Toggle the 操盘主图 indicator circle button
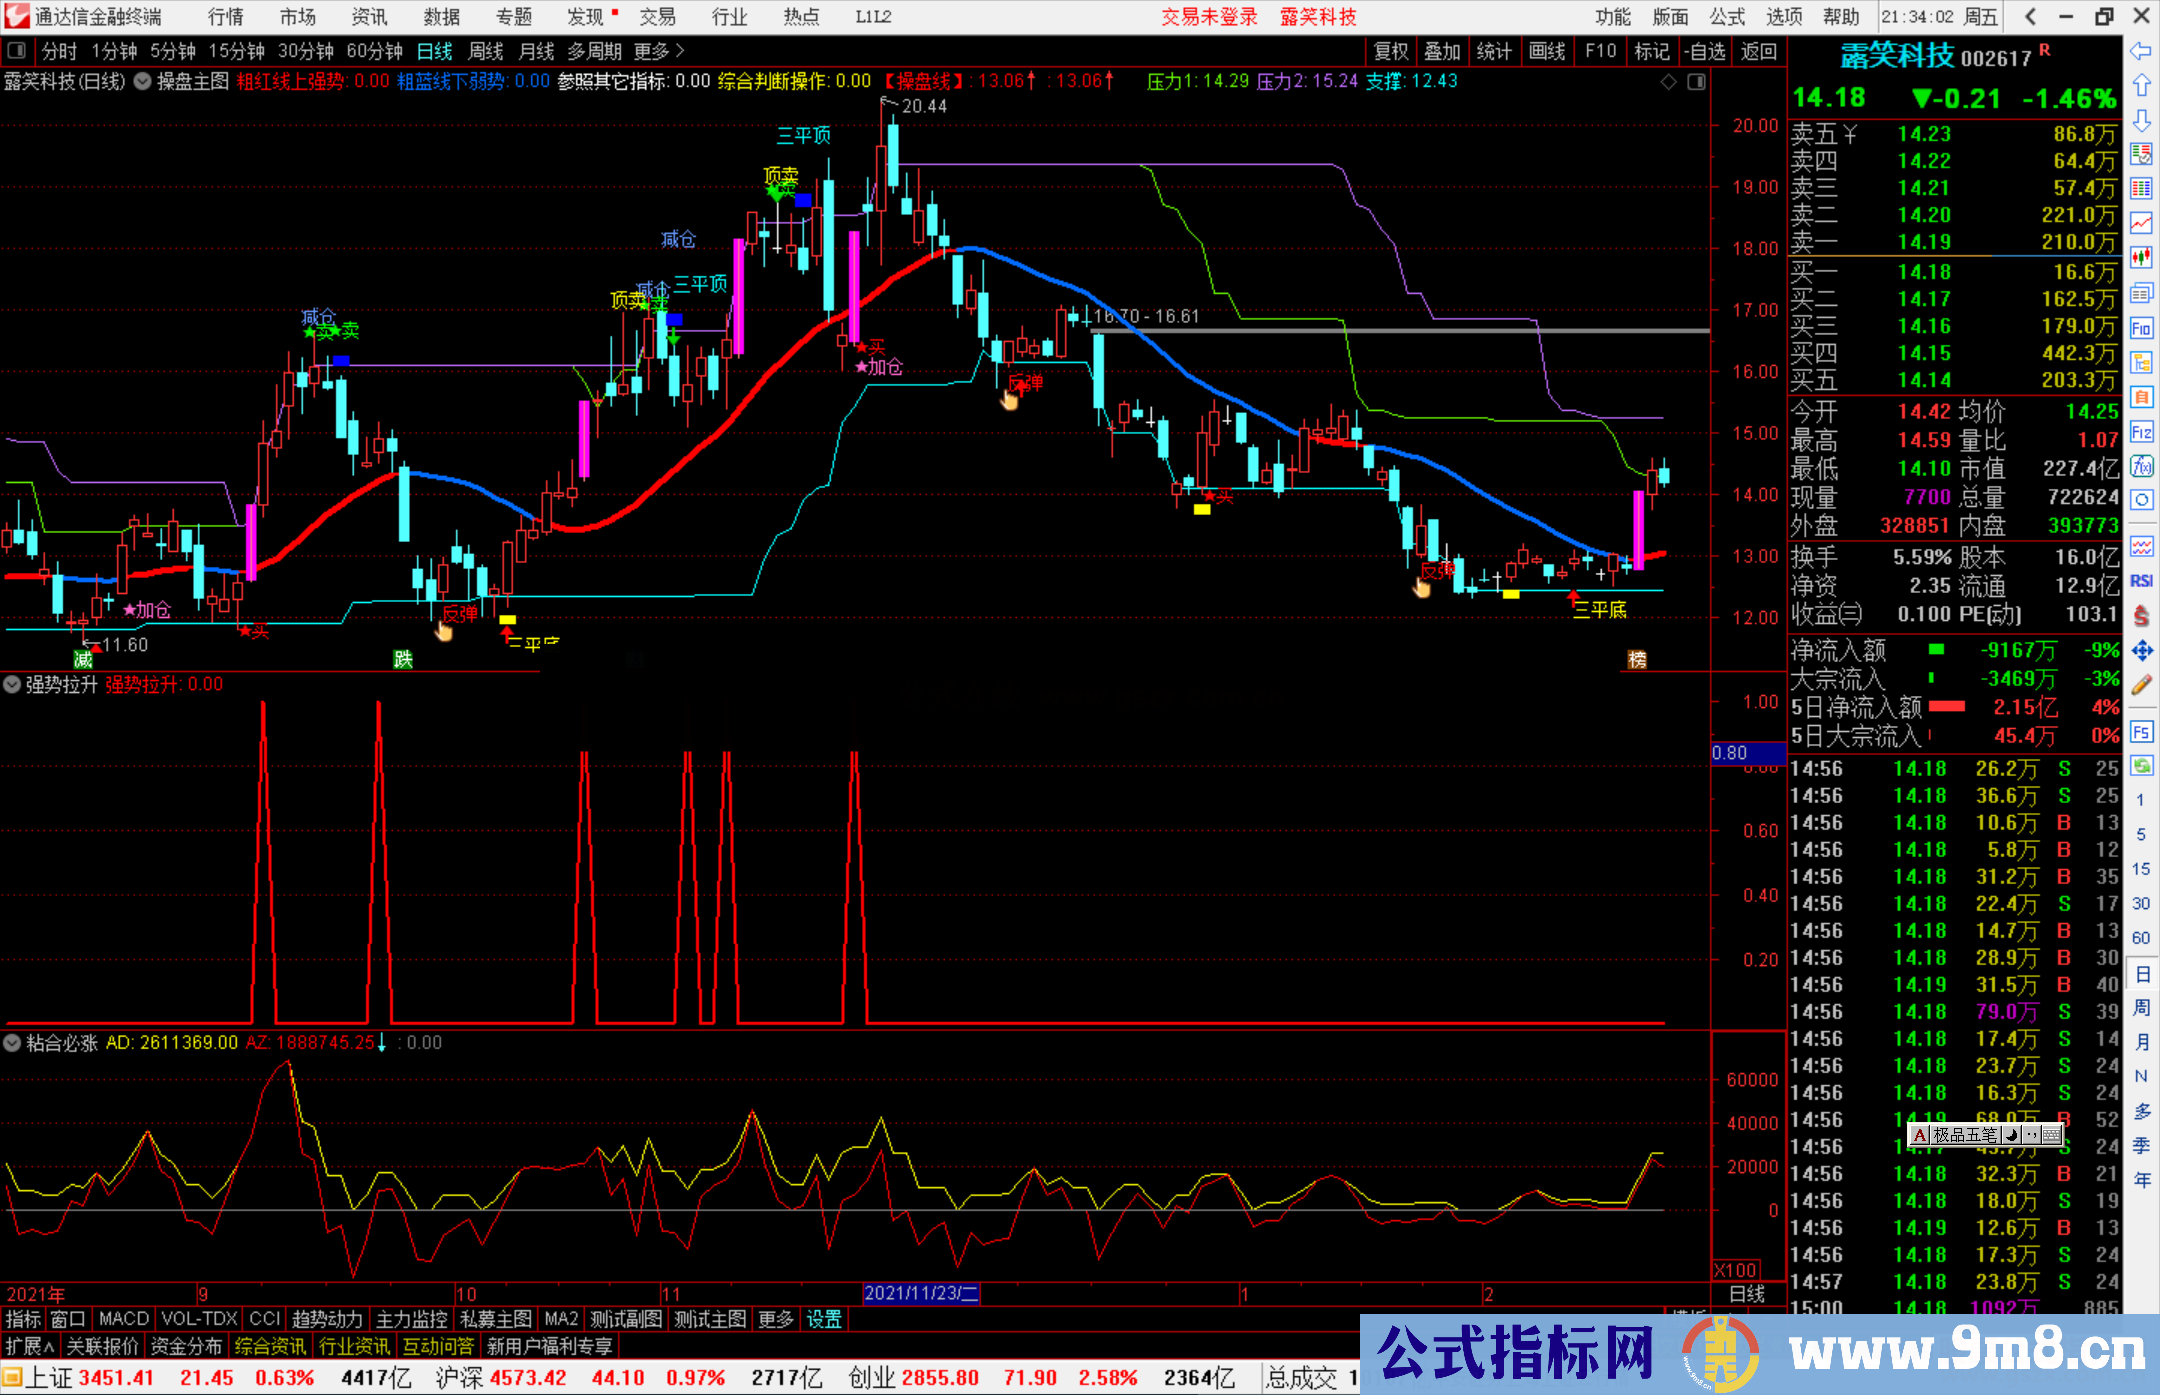2160x1395 pixels. (143, 82)
